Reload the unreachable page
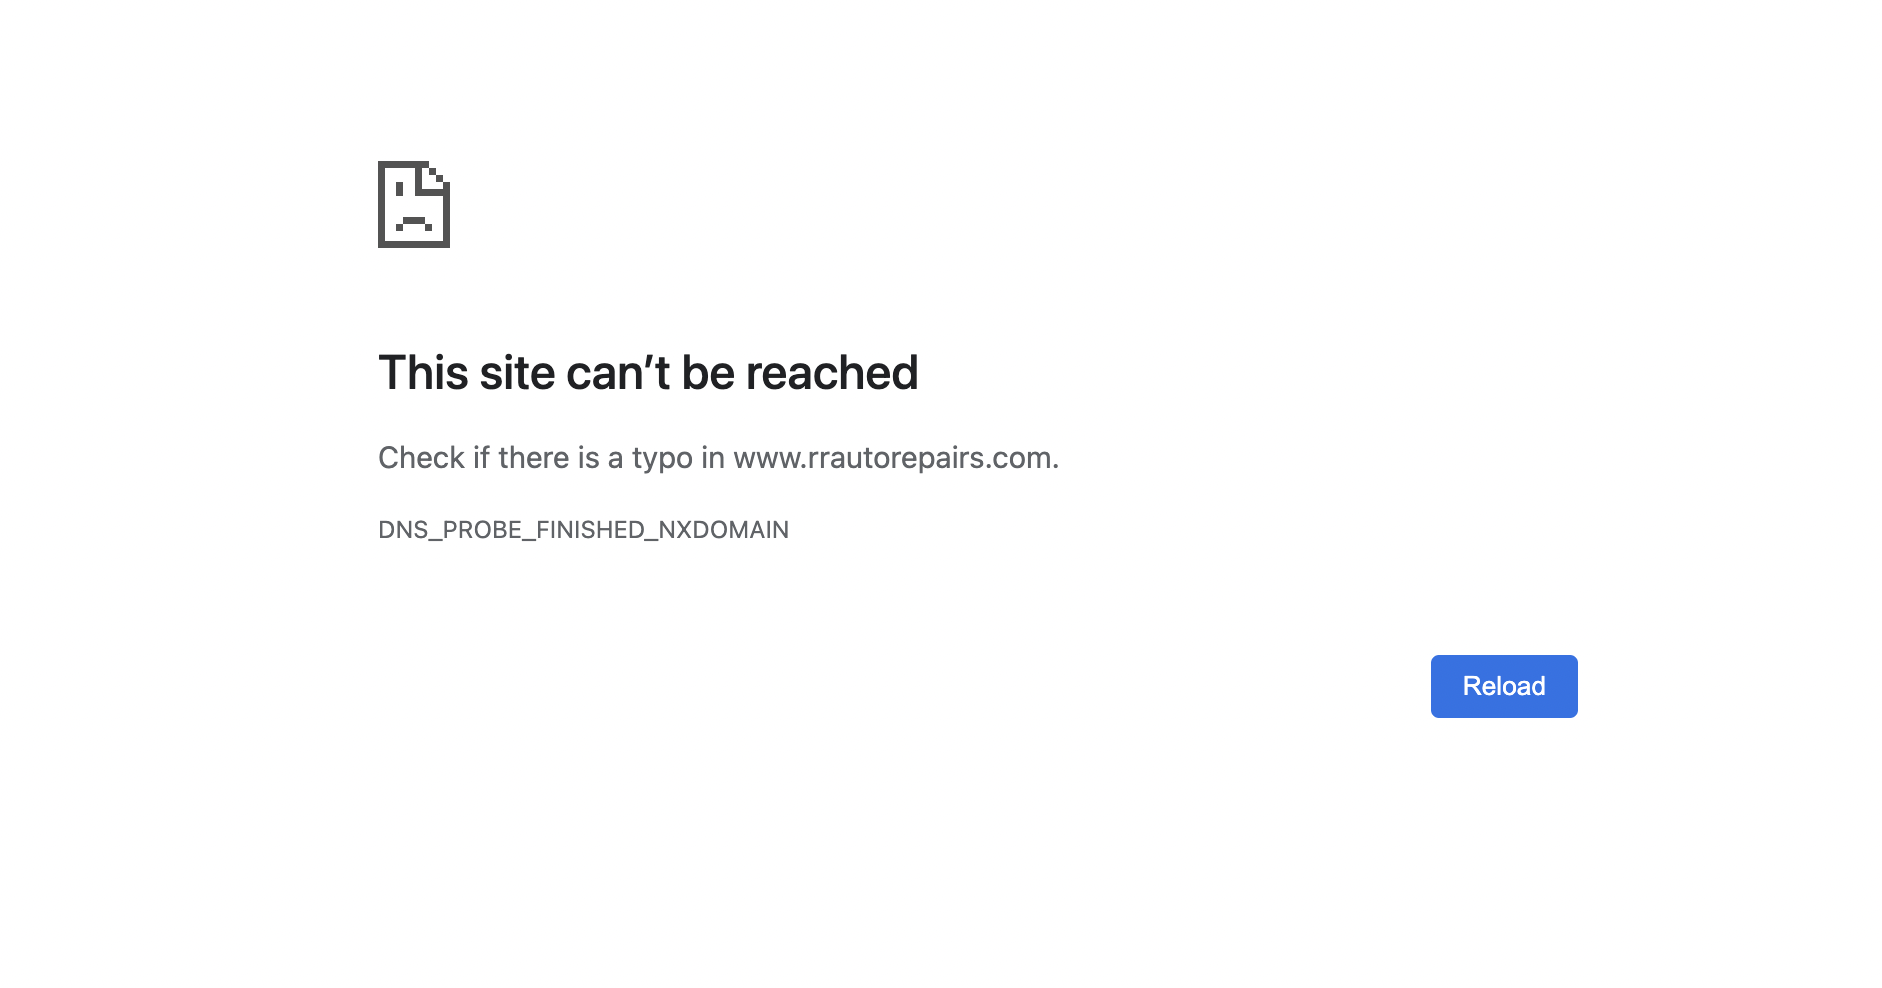Viewport: 1882px width, 988px height. click(1504, 686)
